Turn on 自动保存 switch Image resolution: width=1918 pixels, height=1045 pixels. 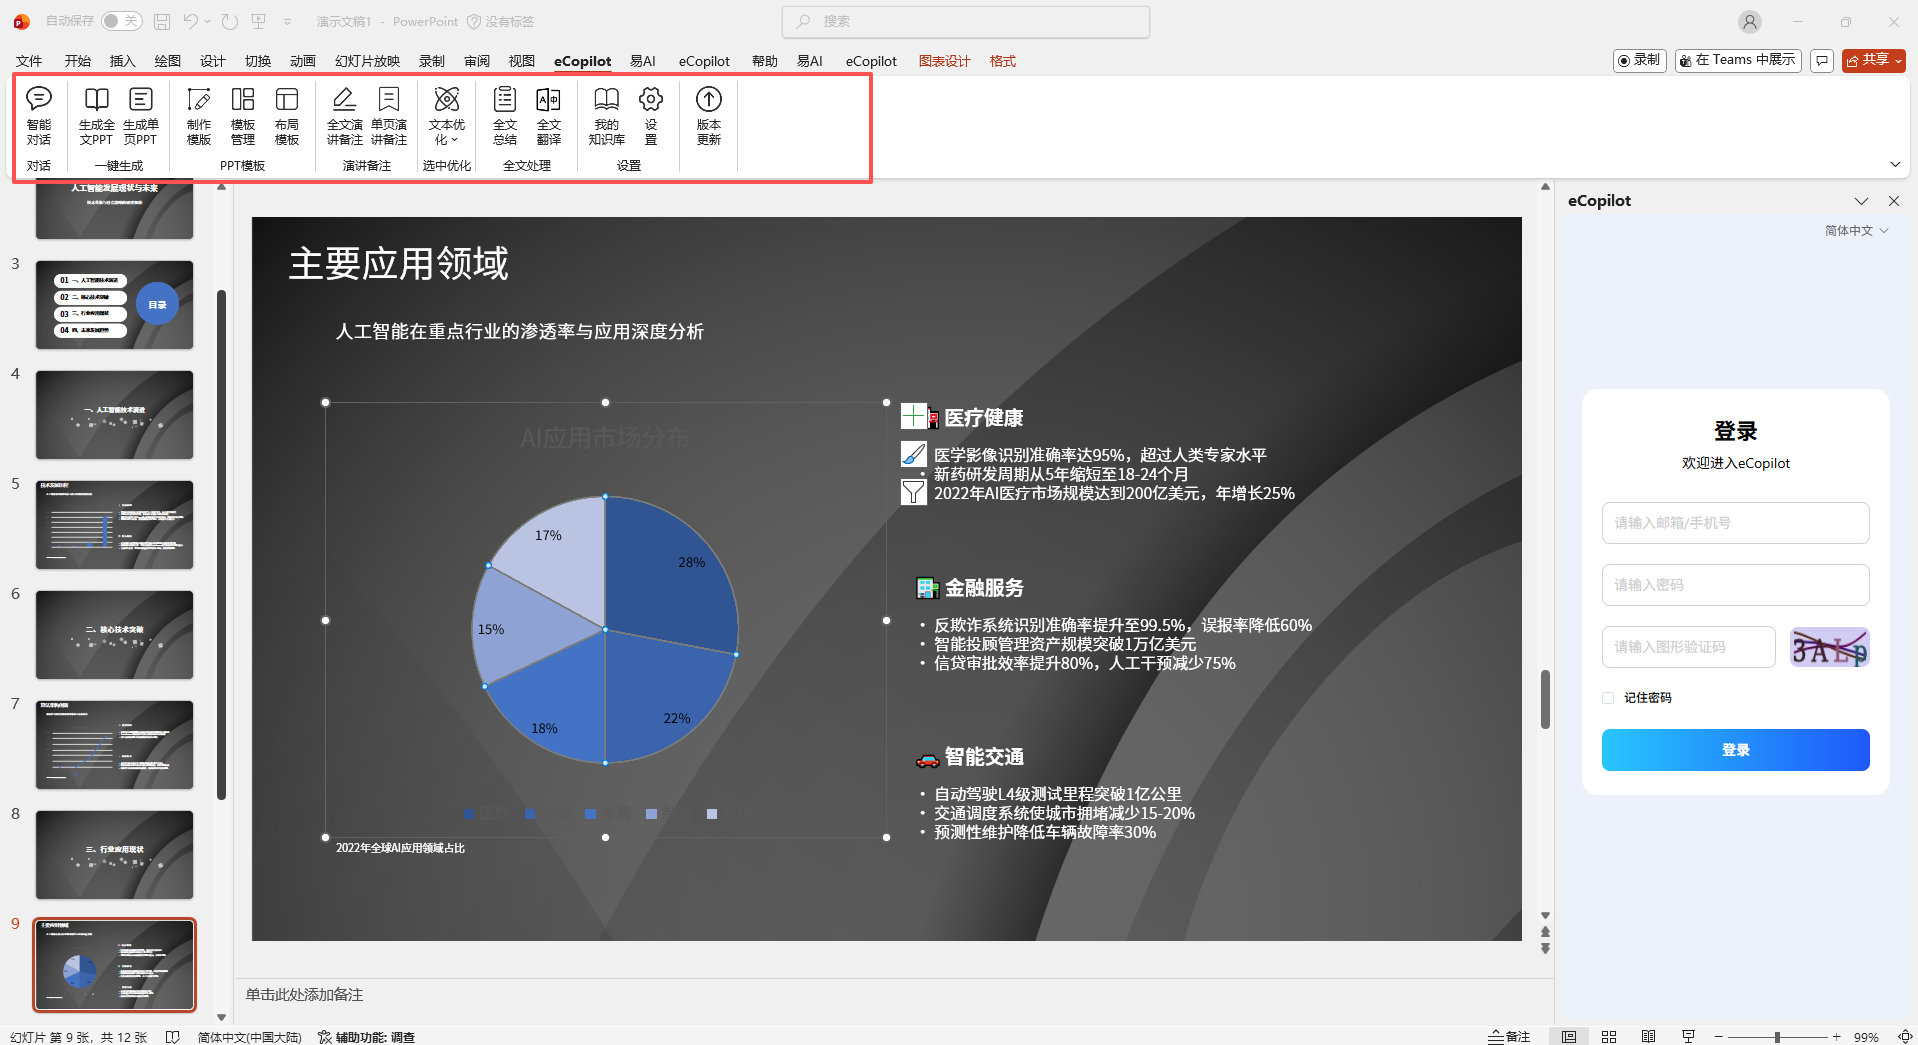pos(120,20)
